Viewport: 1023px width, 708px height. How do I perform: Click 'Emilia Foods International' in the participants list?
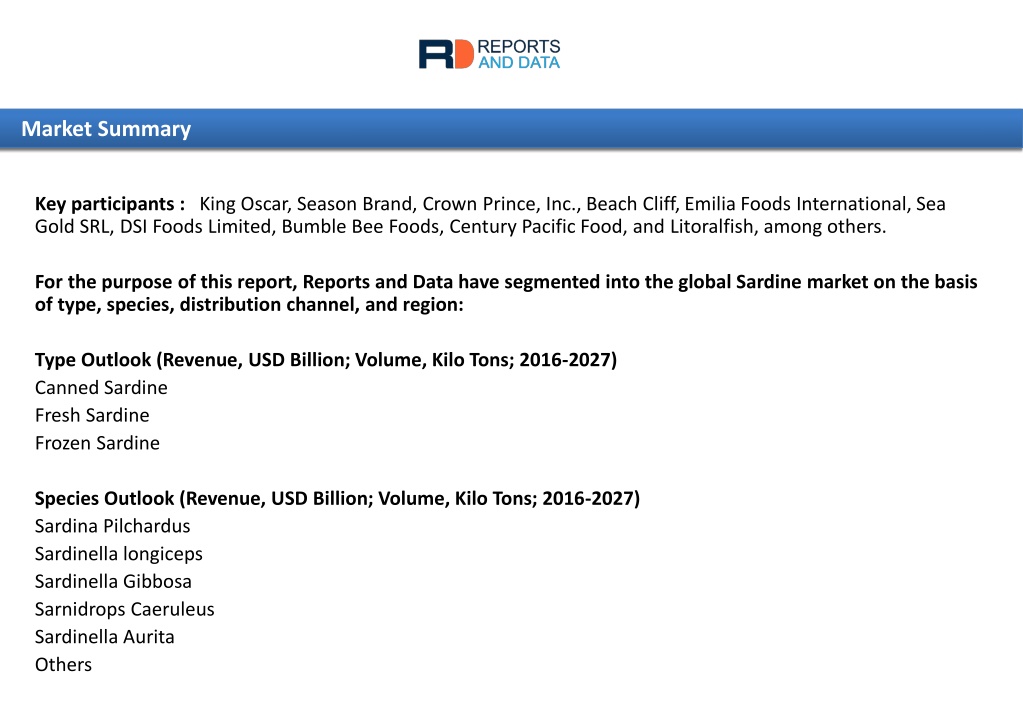[795, 204]
